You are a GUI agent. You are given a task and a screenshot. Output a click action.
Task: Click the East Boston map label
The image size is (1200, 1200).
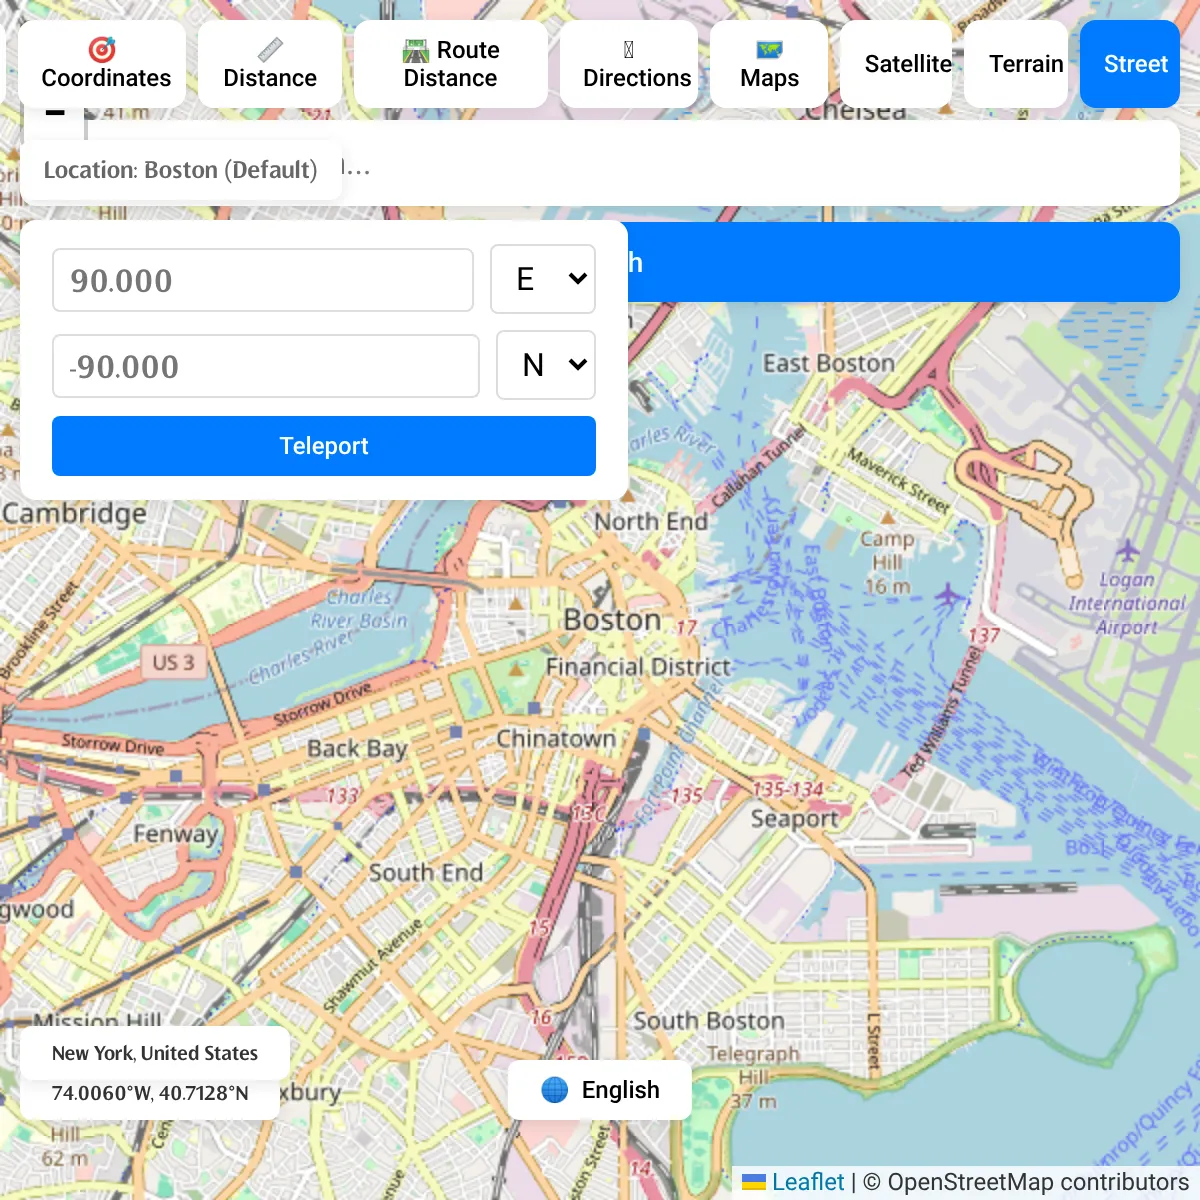point(829,363)
